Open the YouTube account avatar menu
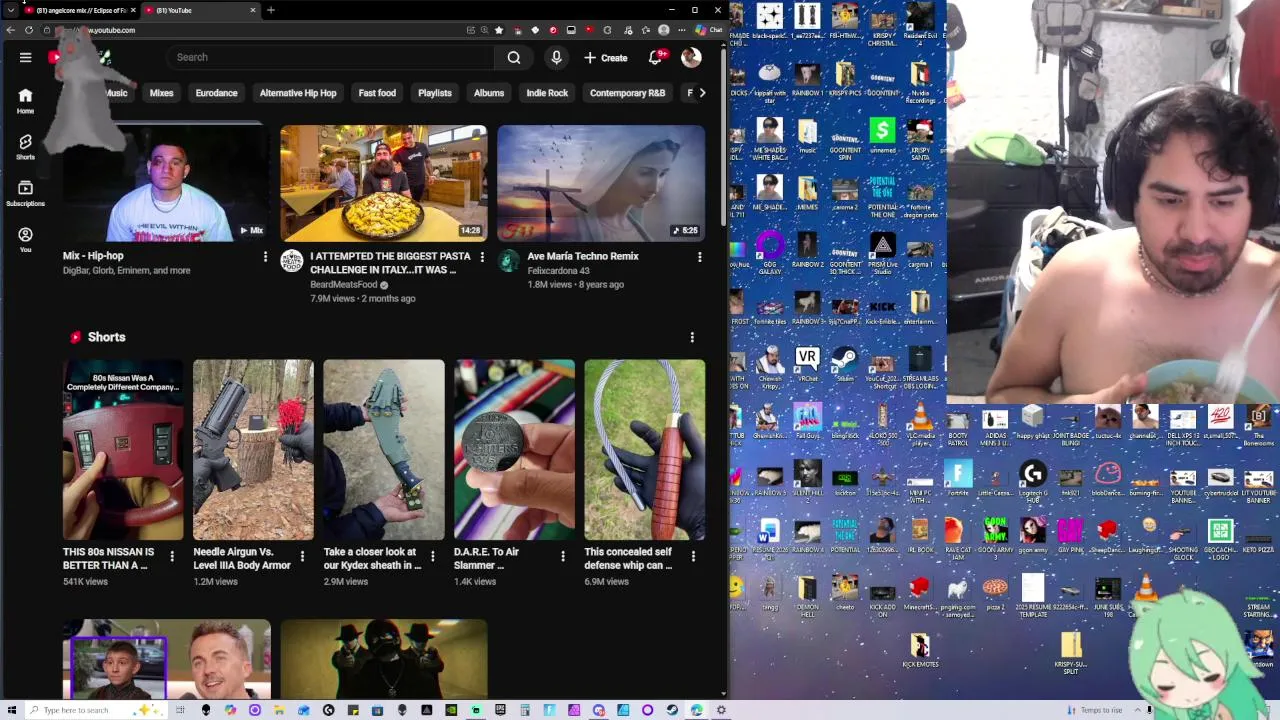This screenshot has height=720, width=1280. [691, 57]
